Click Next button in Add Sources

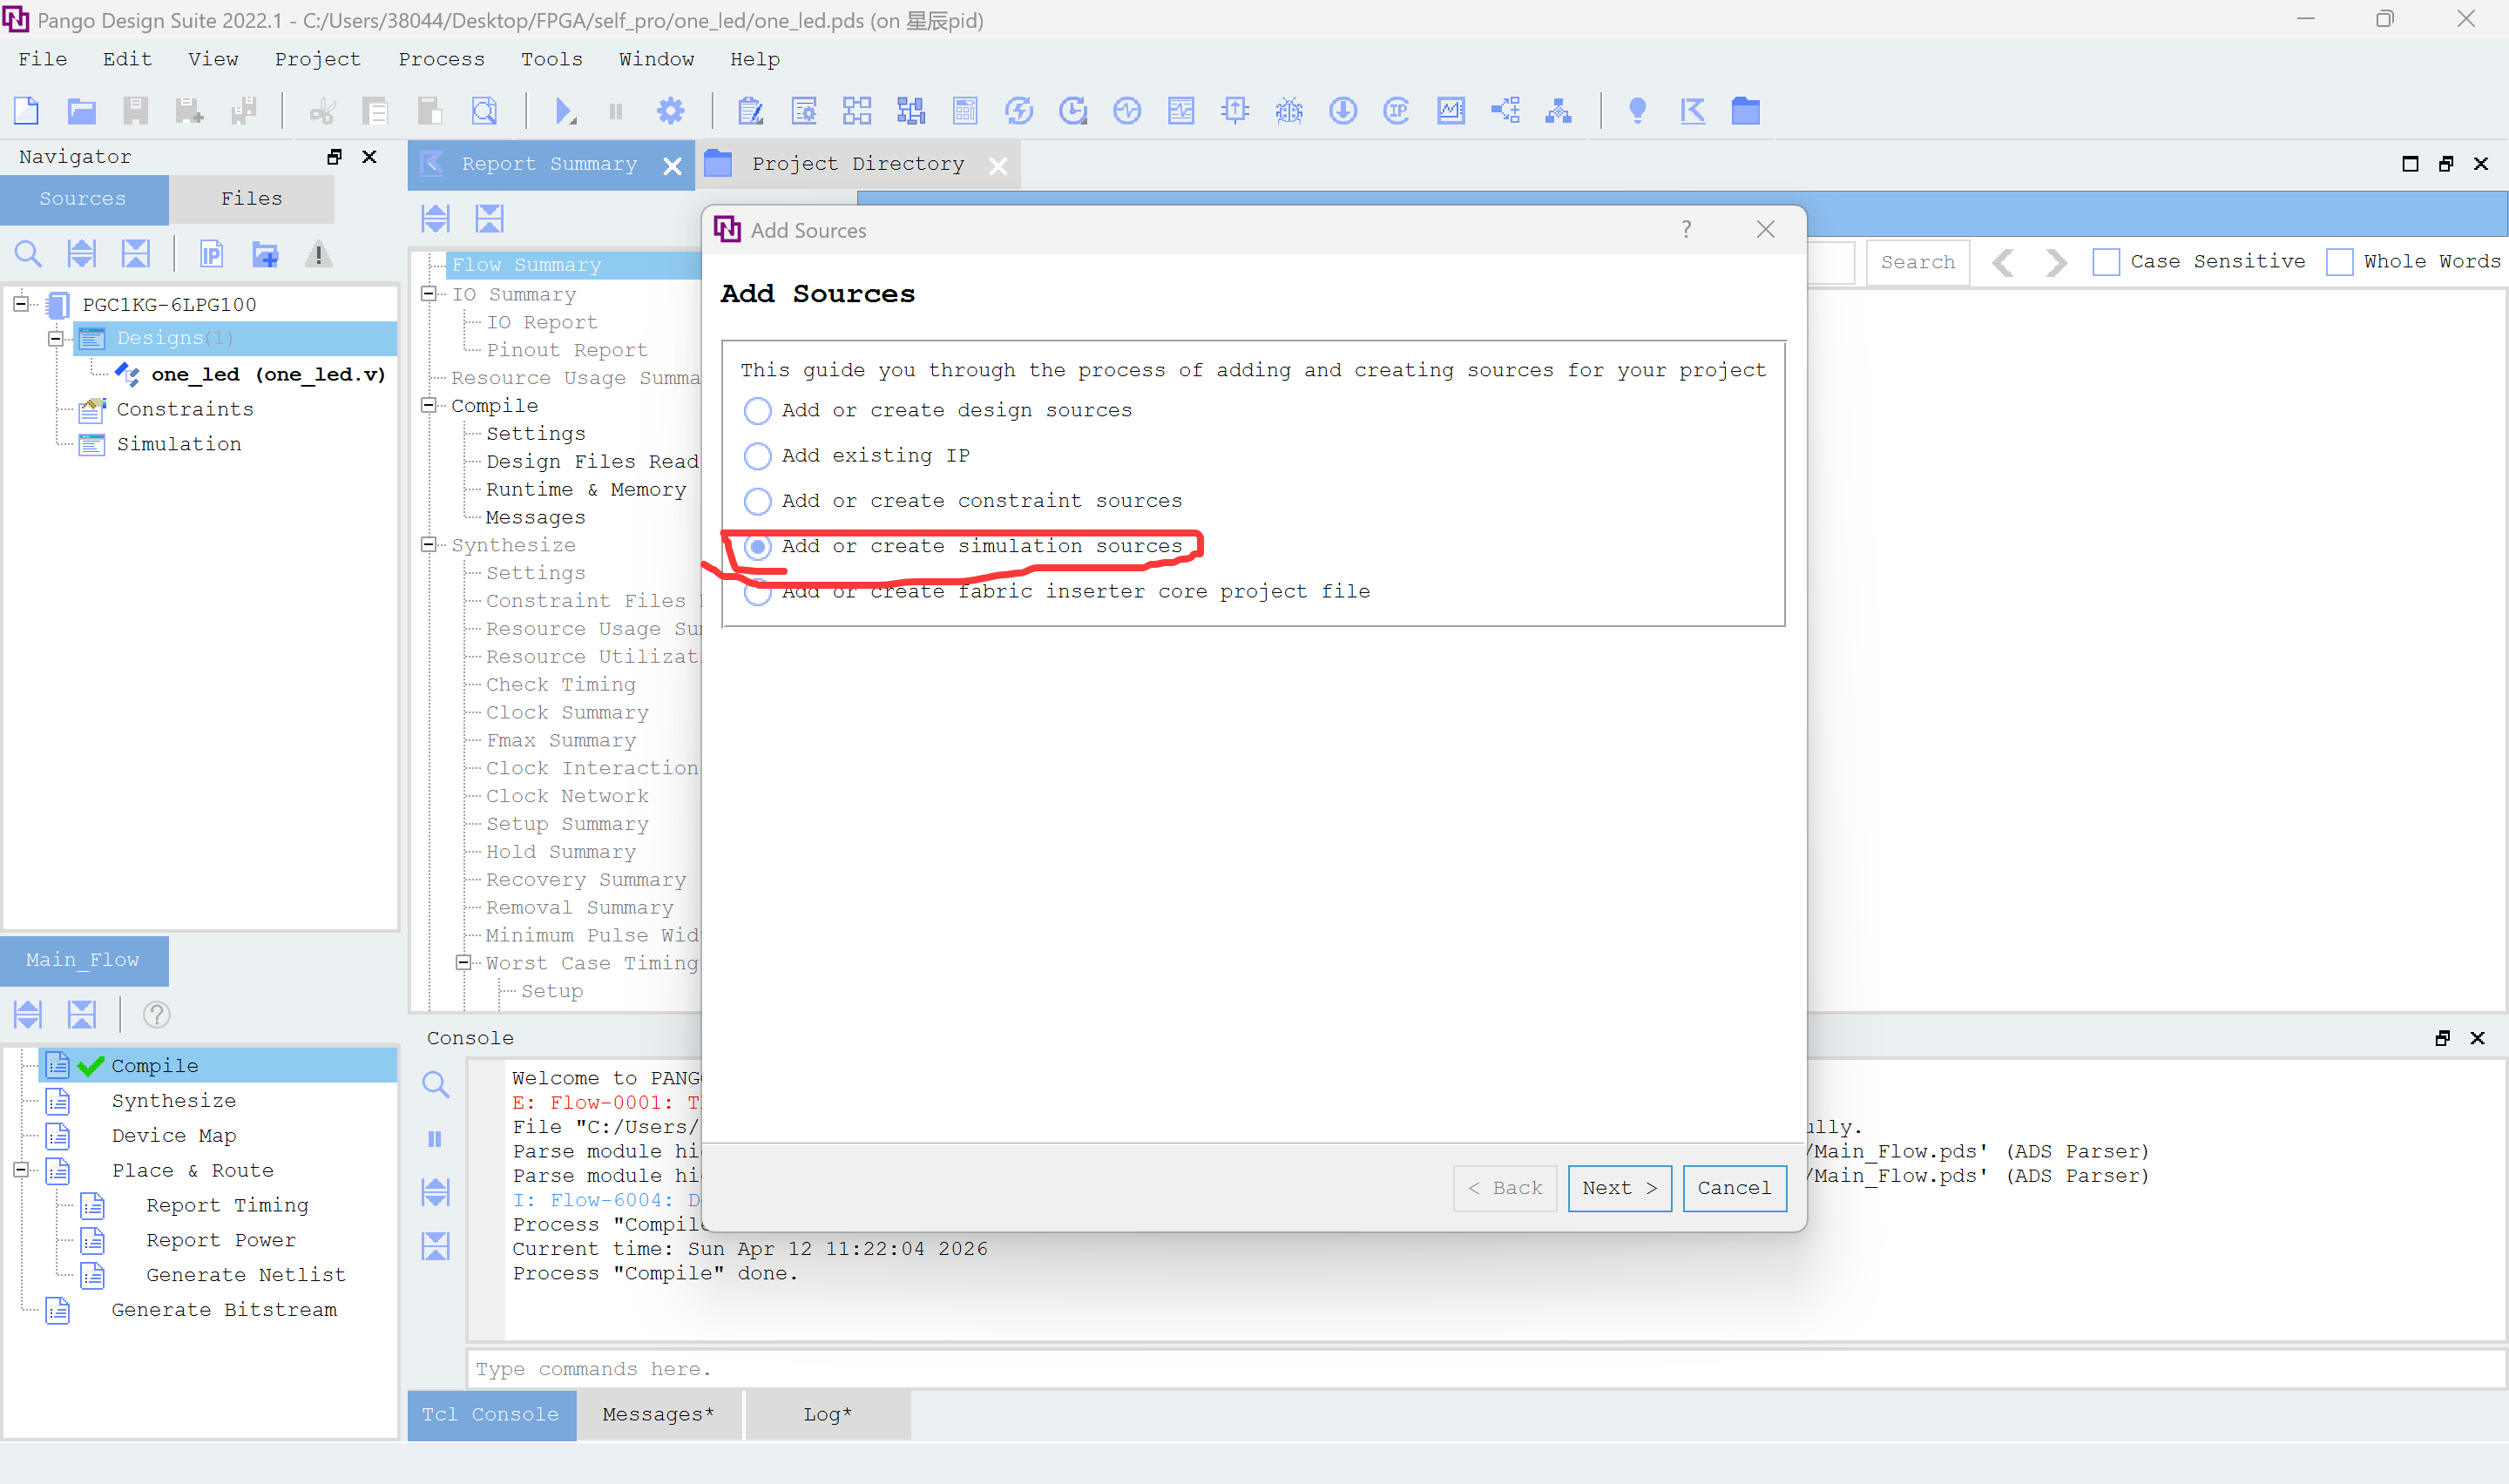[1618, 1188]
